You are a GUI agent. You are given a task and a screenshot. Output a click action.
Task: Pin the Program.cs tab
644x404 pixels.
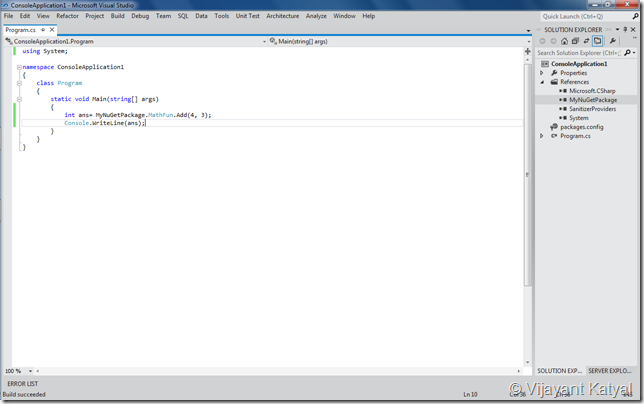(43, 30)
